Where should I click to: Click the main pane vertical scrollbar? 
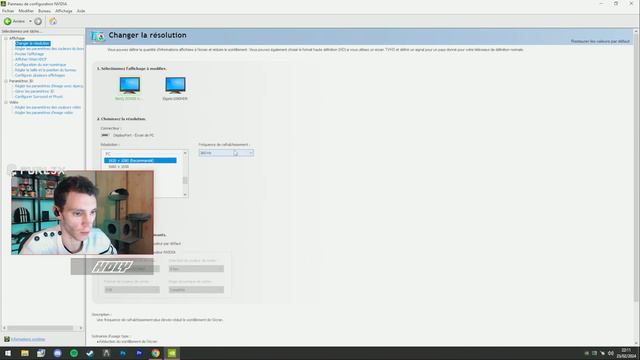[636, 167]
